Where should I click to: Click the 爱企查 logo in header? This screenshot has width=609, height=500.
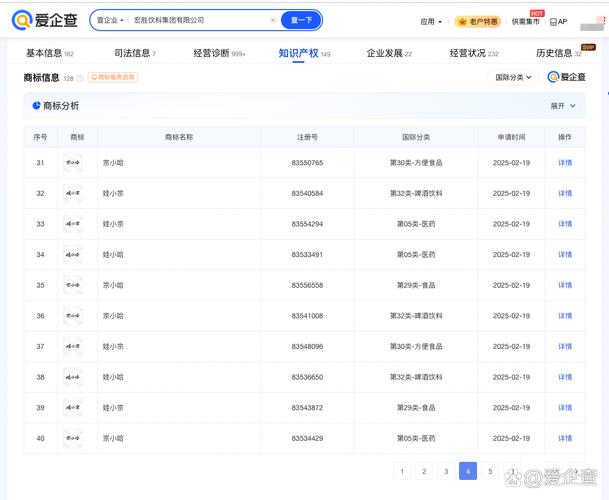[x=45, y=20]
